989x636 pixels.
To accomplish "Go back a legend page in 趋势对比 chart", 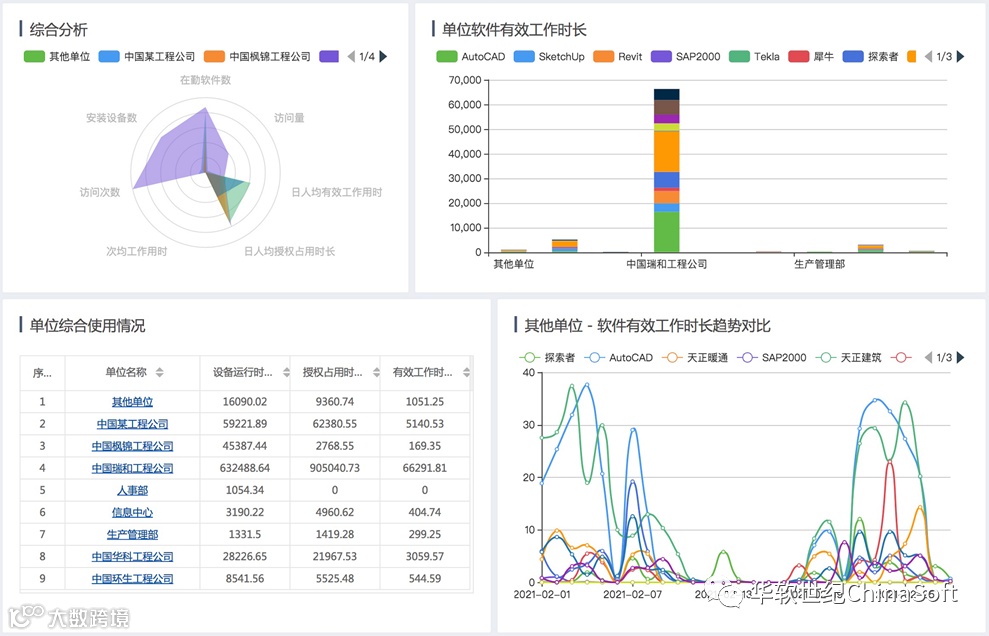I will (928, 358).
